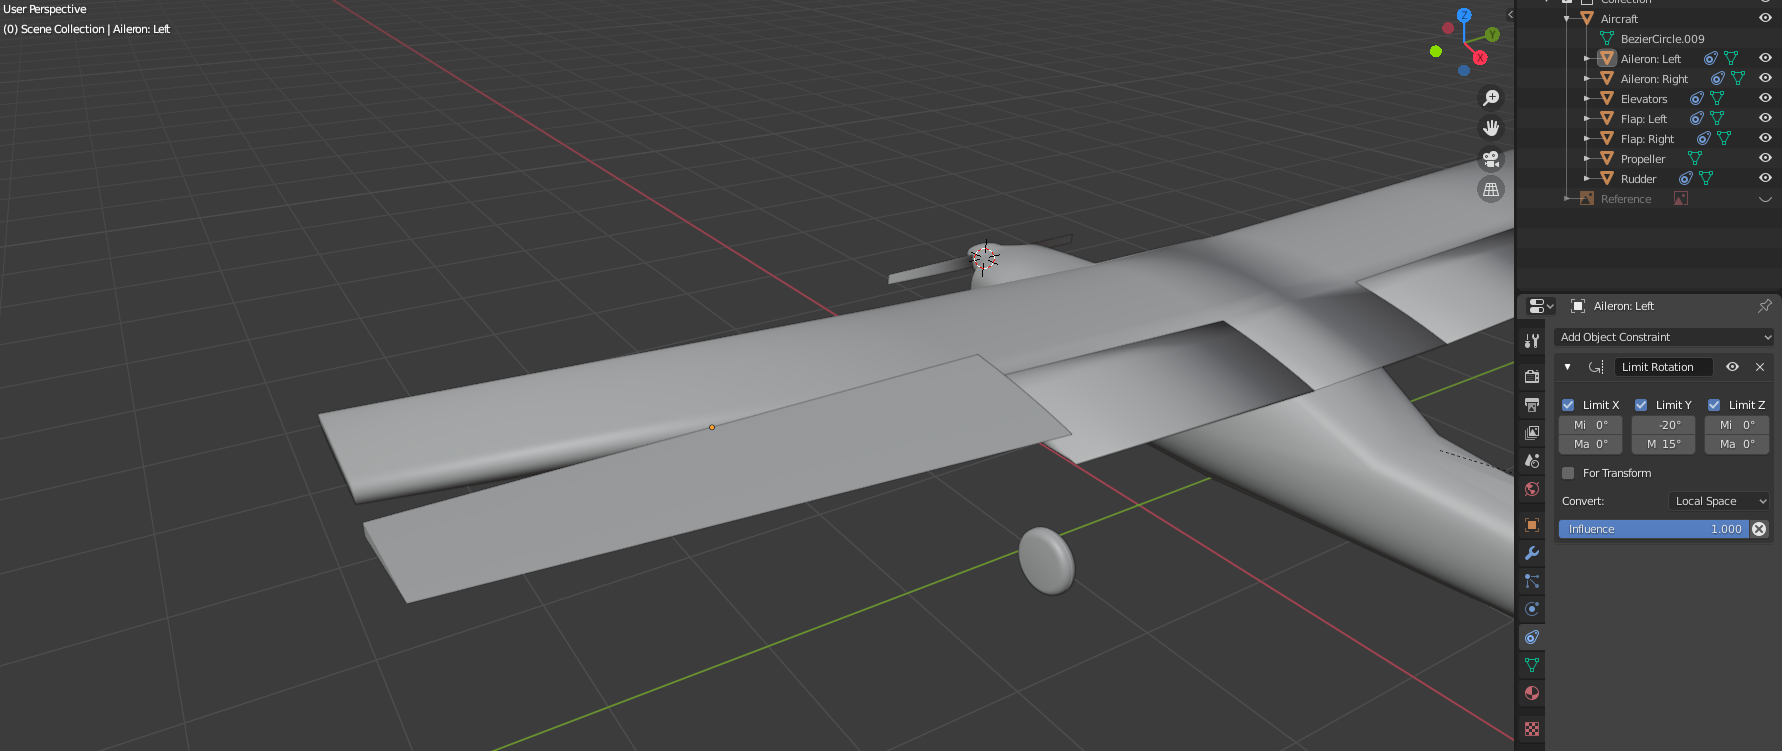
Task: Open the Render properties tab
Action: 1532,376
